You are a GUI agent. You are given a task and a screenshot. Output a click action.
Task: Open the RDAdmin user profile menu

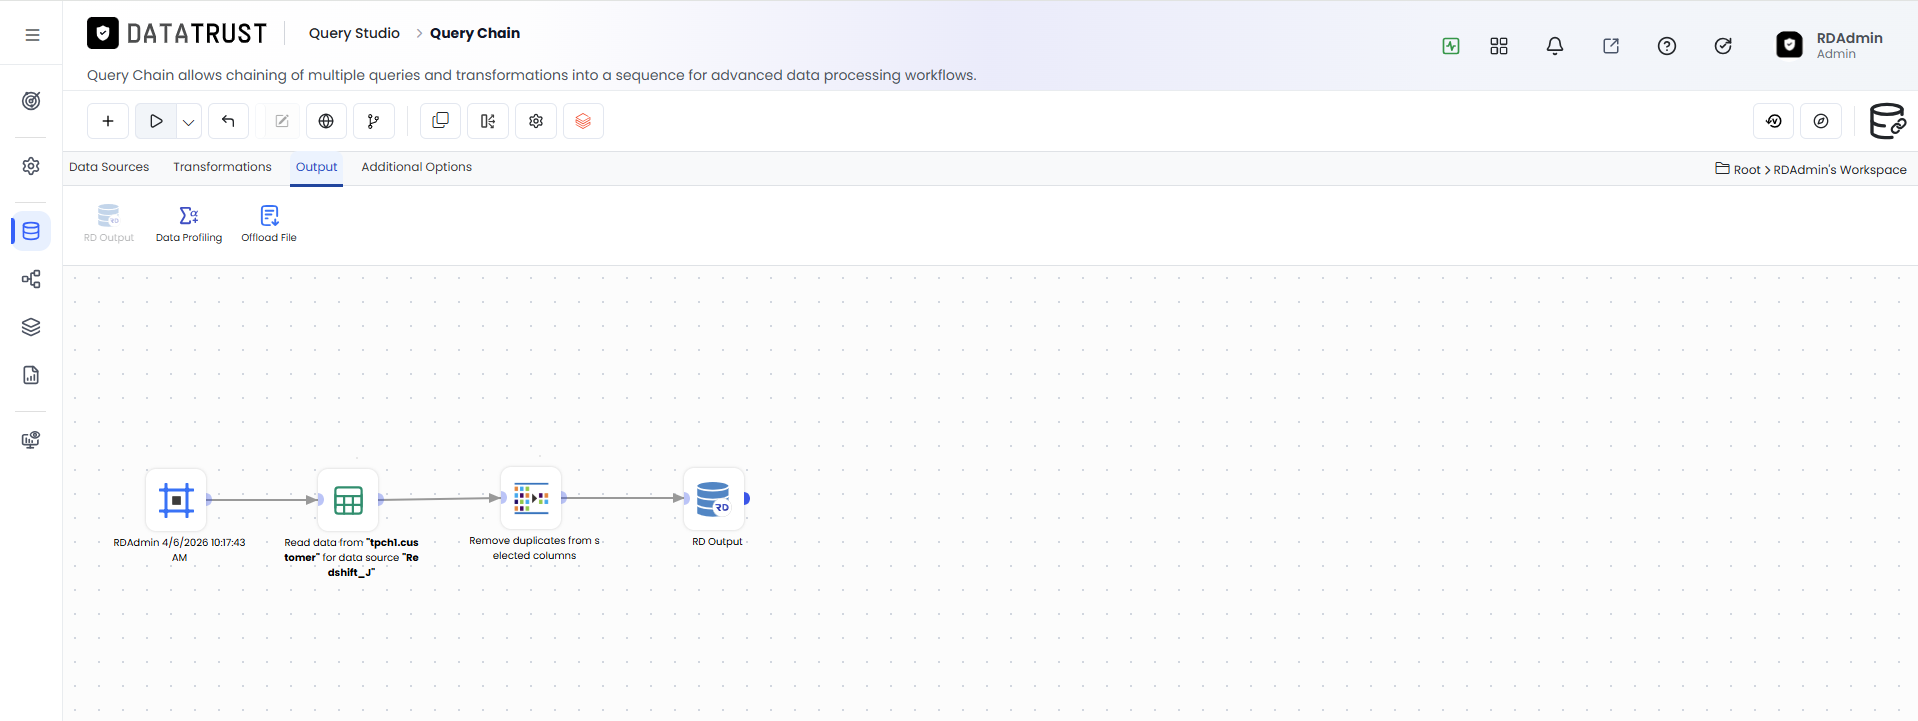click(x=1830, y=45)
